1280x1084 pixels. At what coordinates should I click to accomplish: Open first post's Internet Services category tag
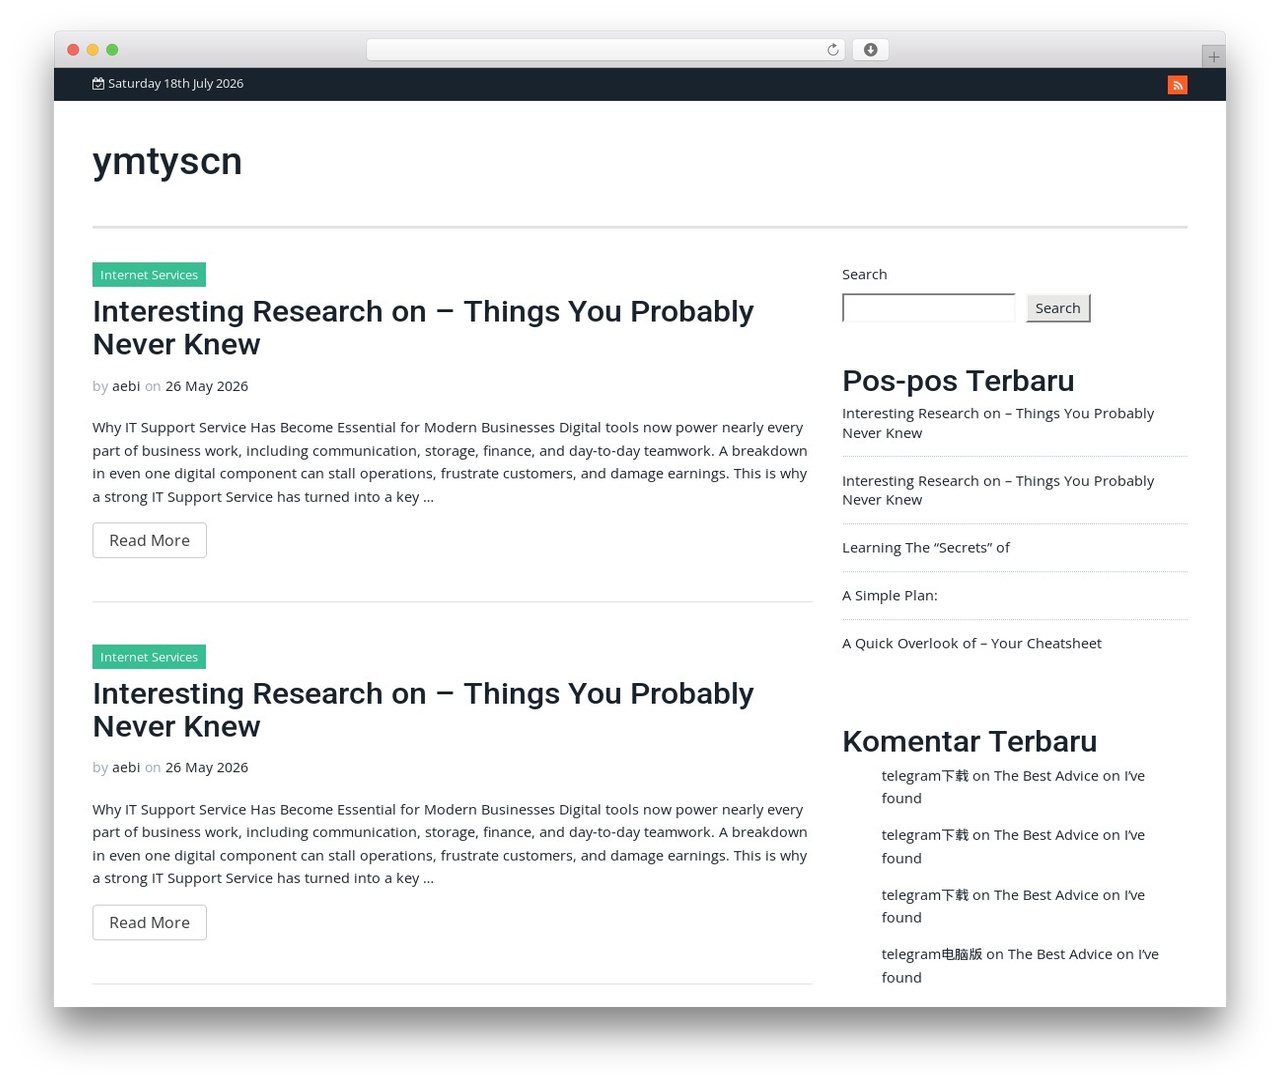[x=149, y=275]
